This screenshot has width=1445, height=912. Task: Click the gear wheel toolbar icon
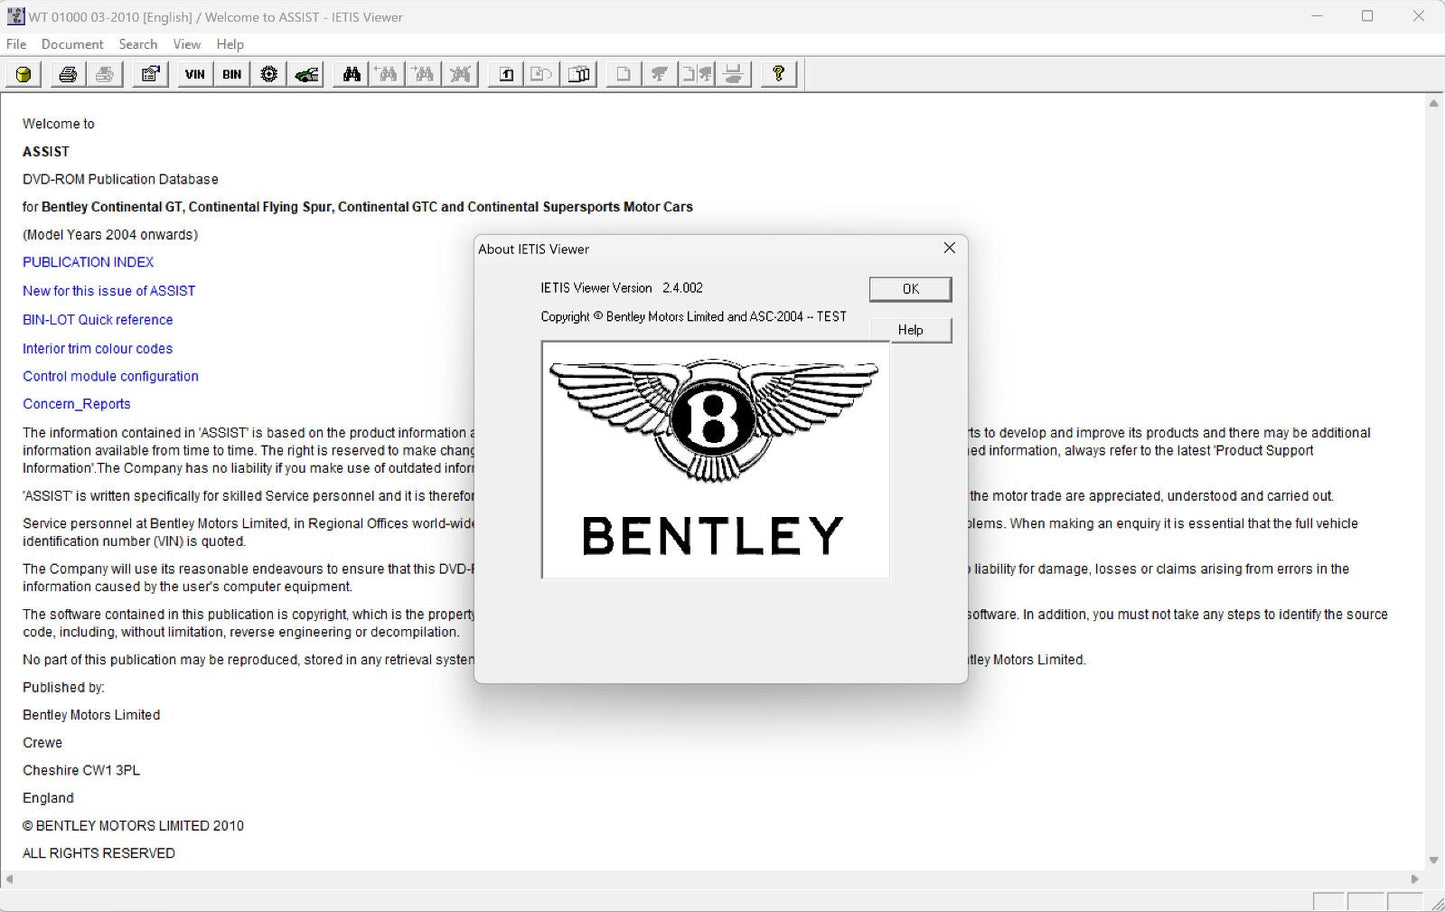(269, 74)
